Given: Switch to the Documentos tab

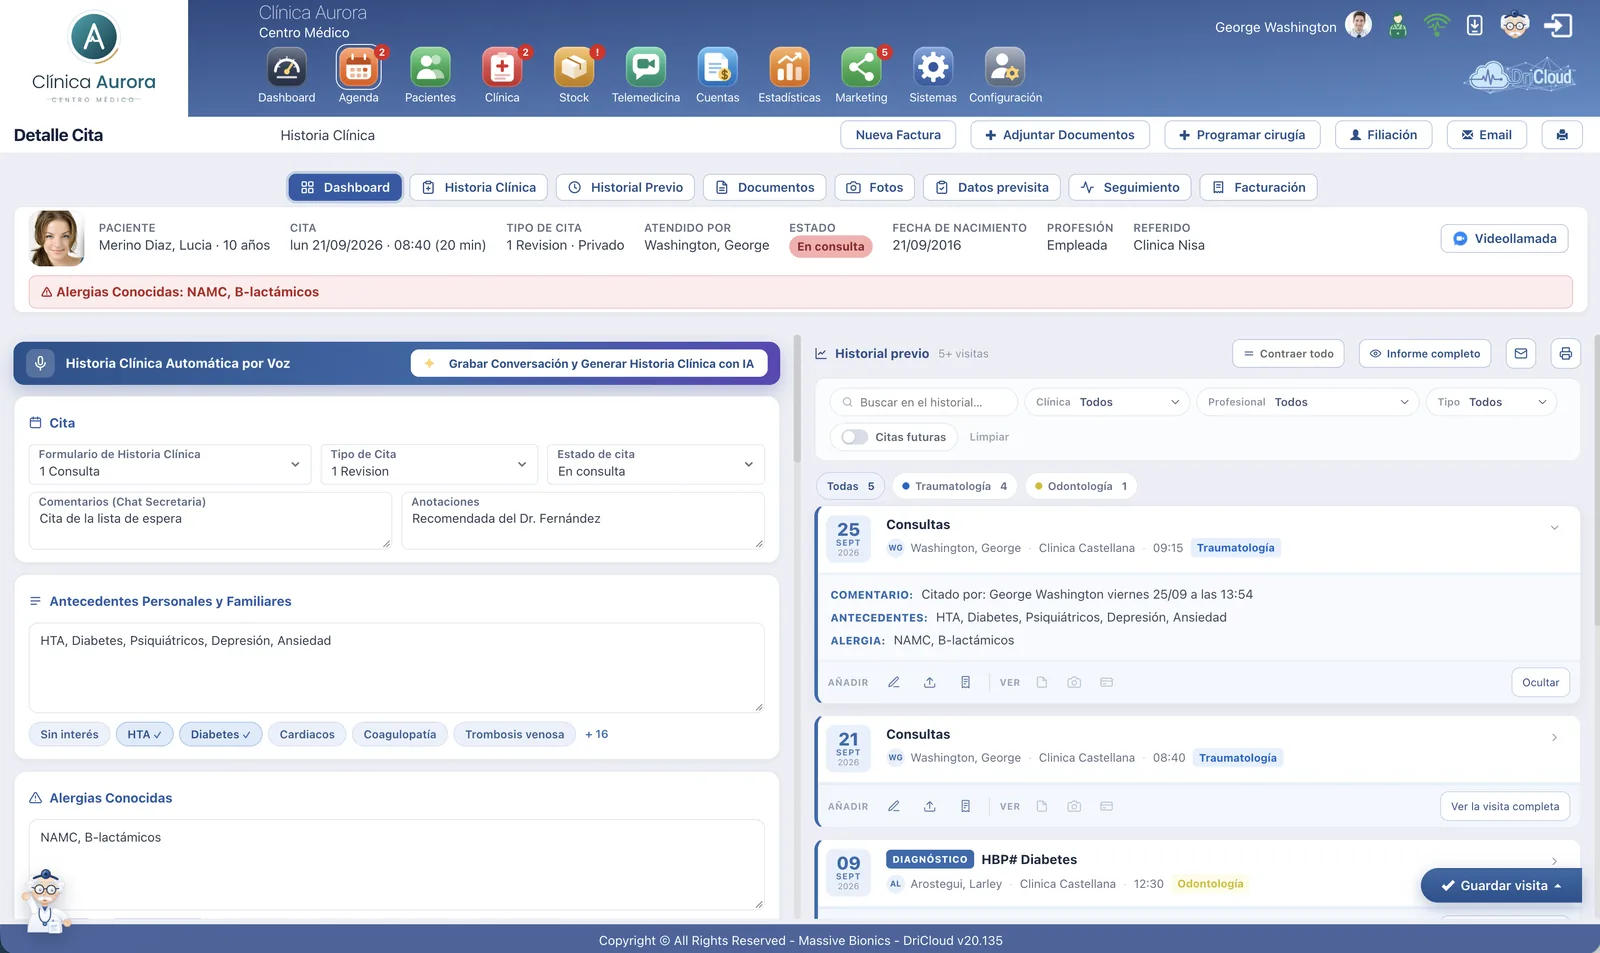Looking at the screenshot, I should (x=765, y=187).
